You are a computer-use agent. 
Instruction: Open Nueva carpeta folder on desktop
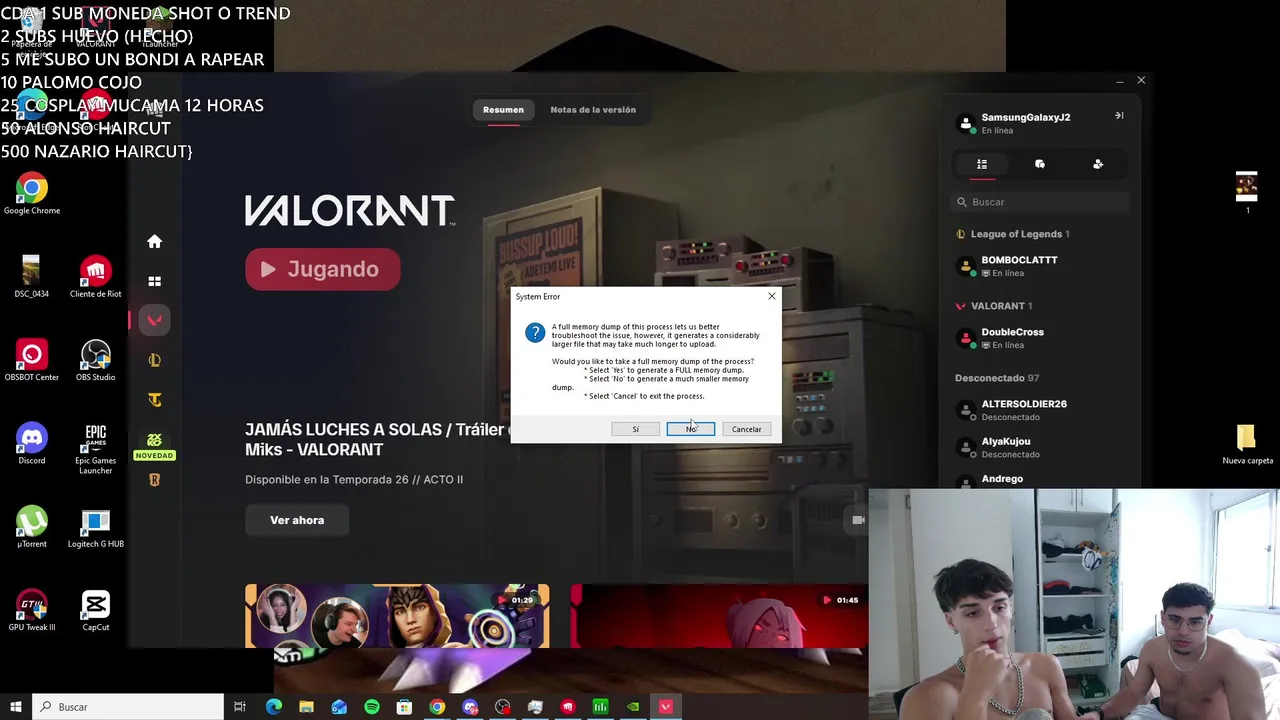(x=1247, y=445)
